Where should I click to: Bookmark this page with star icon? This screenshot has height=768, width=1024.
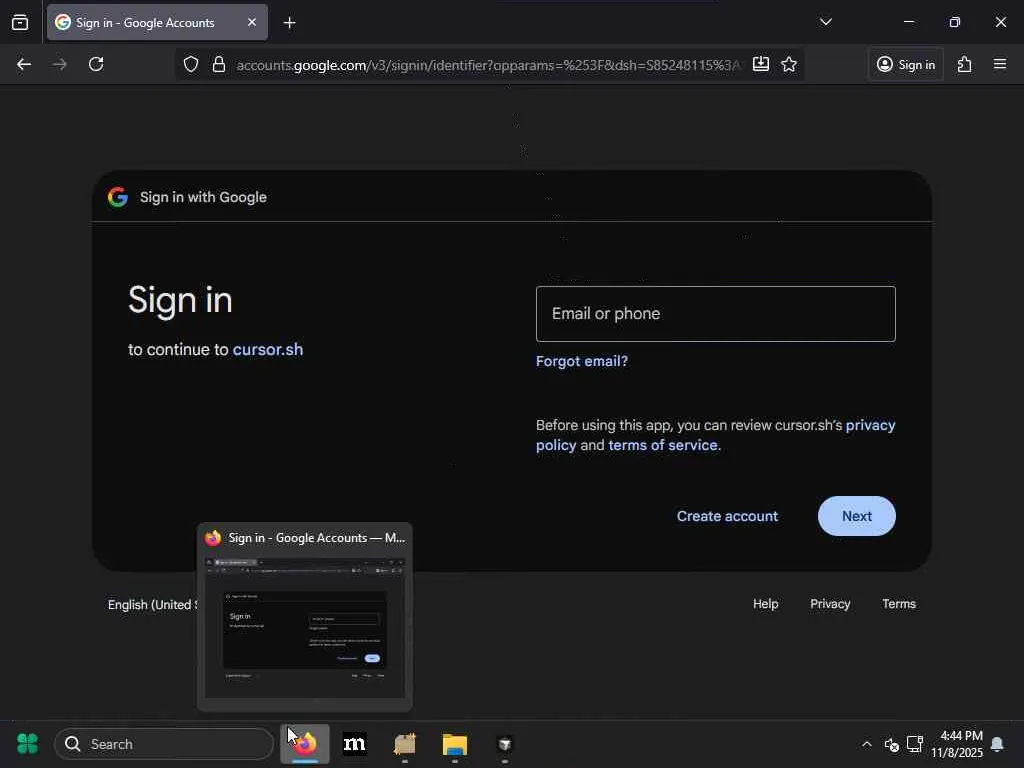pyautogui.click(x=789, y=64)
